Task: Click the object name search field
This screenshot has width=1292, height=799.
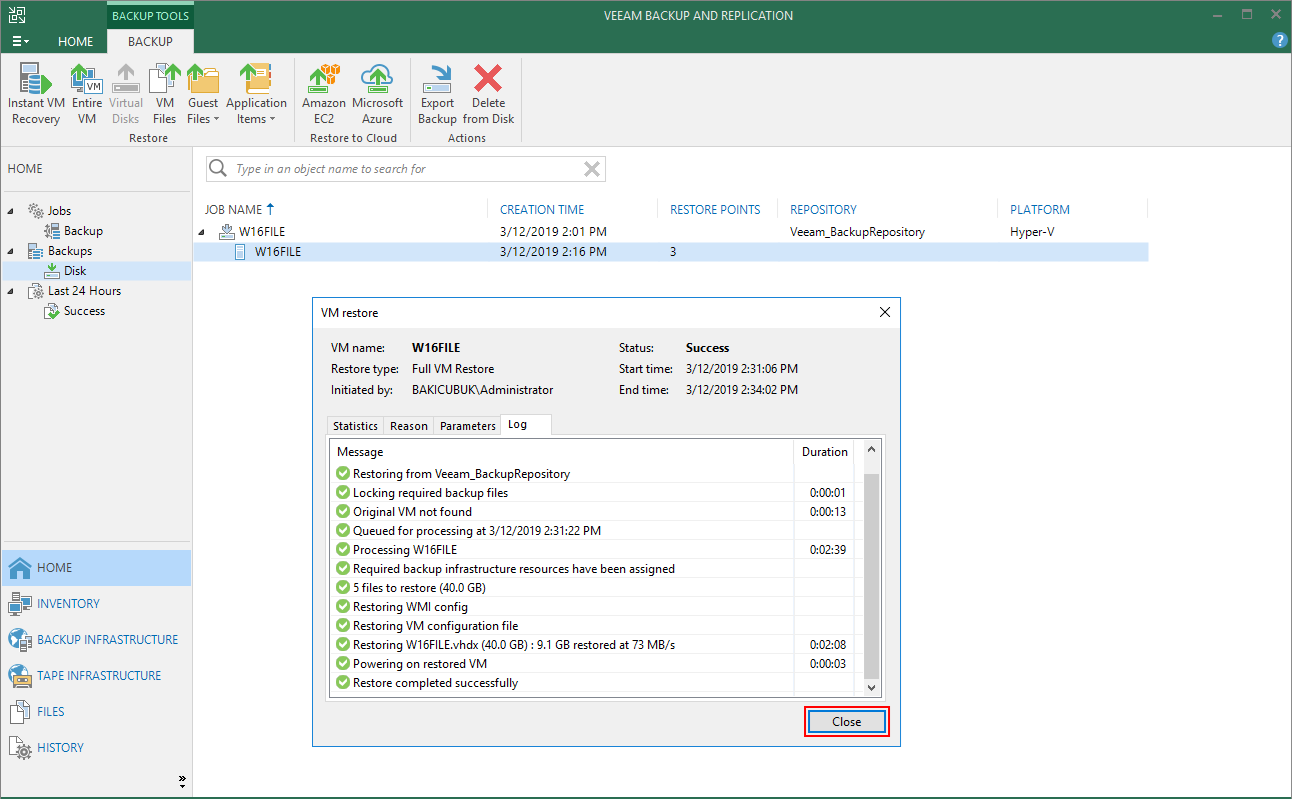Action: (405, 169)
